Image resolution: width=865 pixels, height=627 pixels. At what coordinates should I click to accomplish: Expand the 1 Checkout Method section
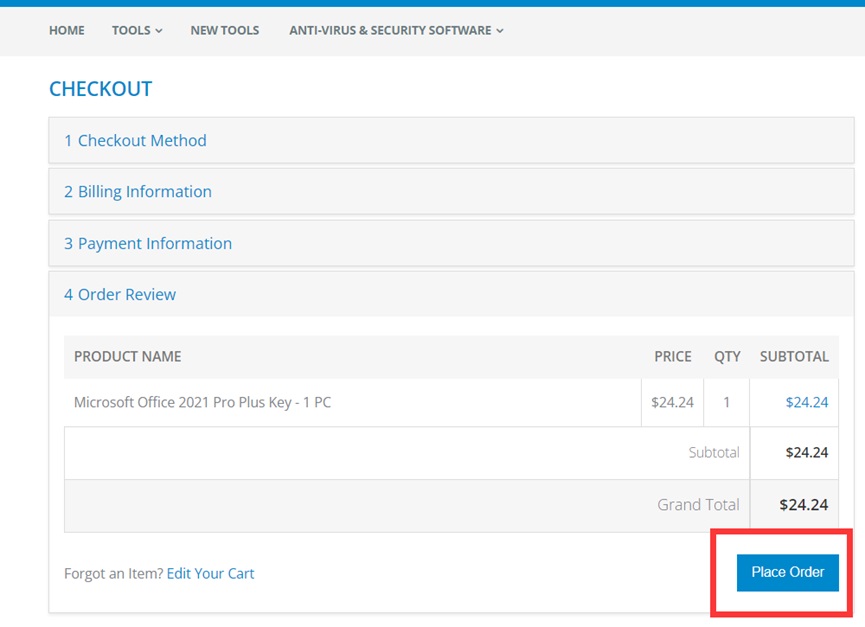point(135,141)
